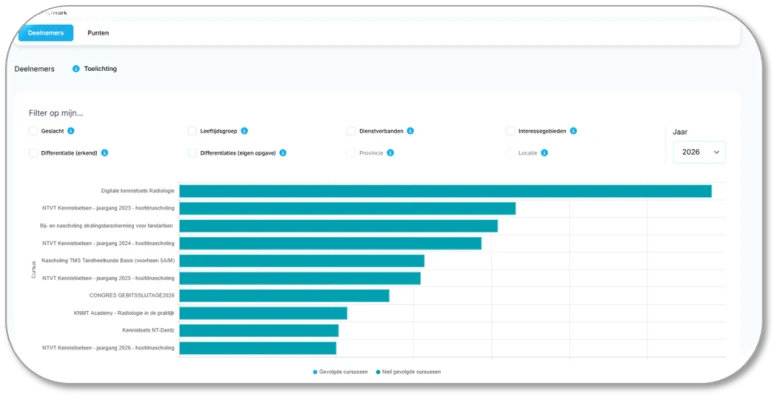Check the Interessegebieden filter
This screenshot has width=776, height=397.
pyautogui.click(x=510, y=131)
